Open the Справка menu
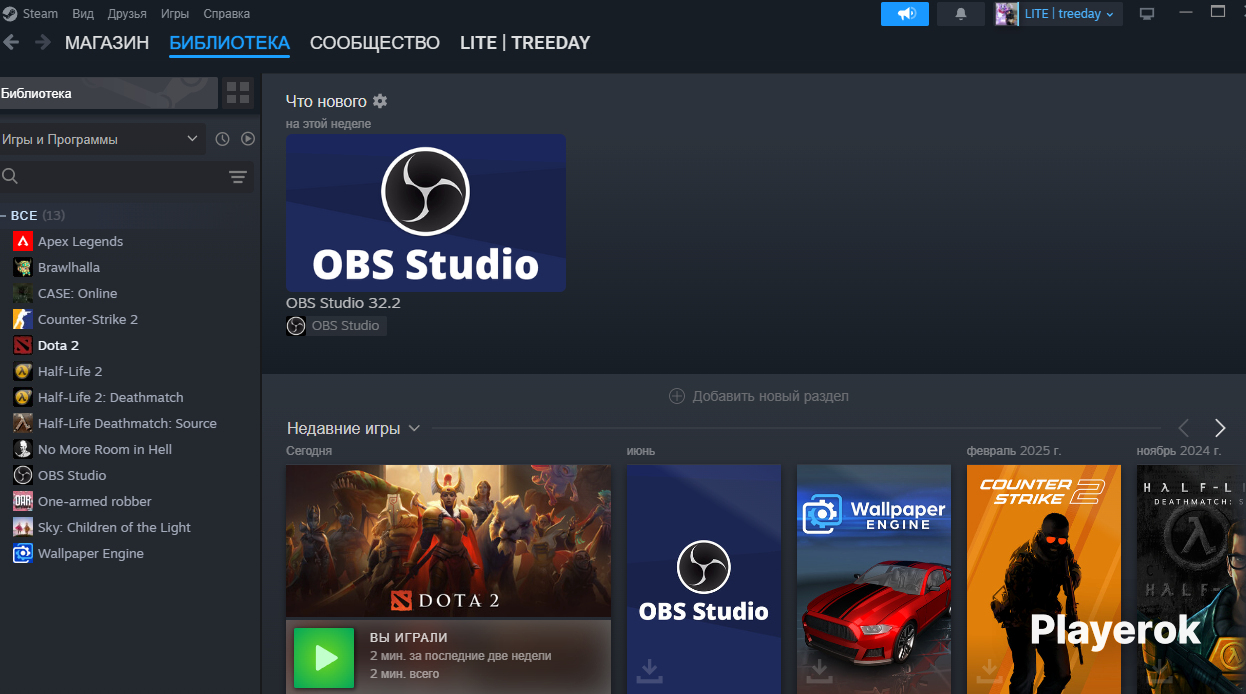 point(227,13)
